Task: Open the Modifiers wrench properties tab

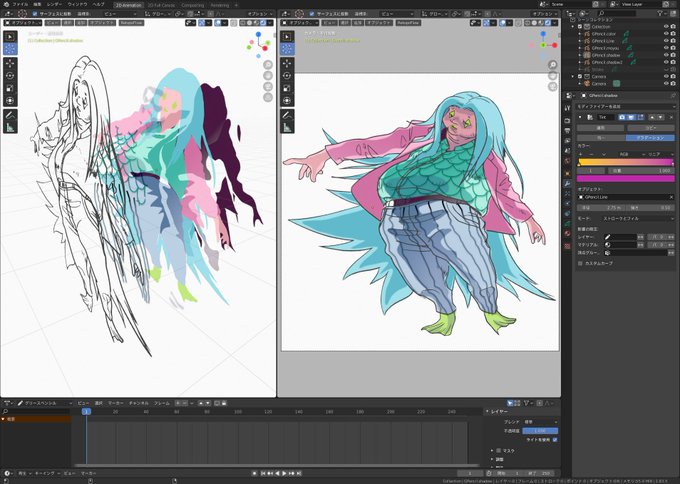Action: click(567, 184)
